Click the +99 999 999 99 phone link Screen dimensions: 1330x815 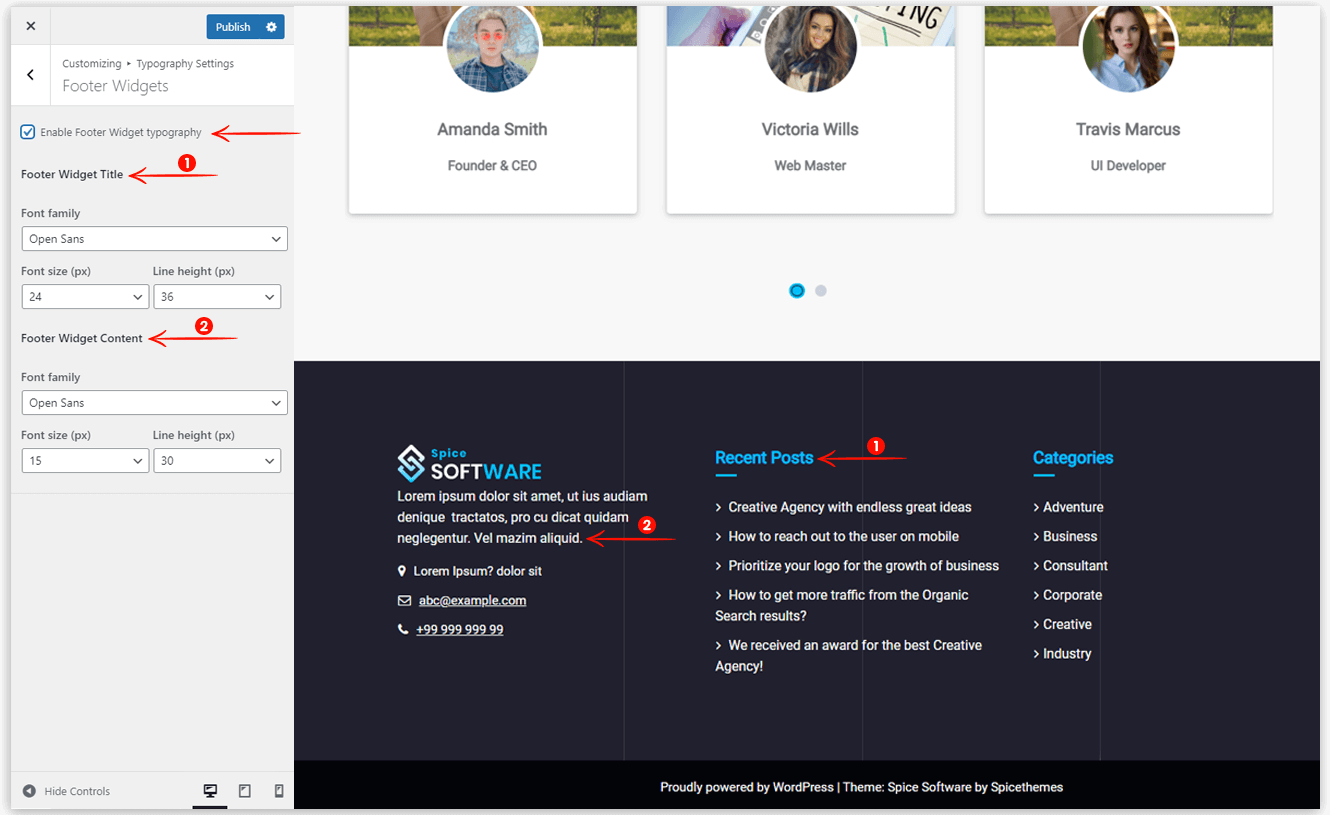tap(459, 630)
